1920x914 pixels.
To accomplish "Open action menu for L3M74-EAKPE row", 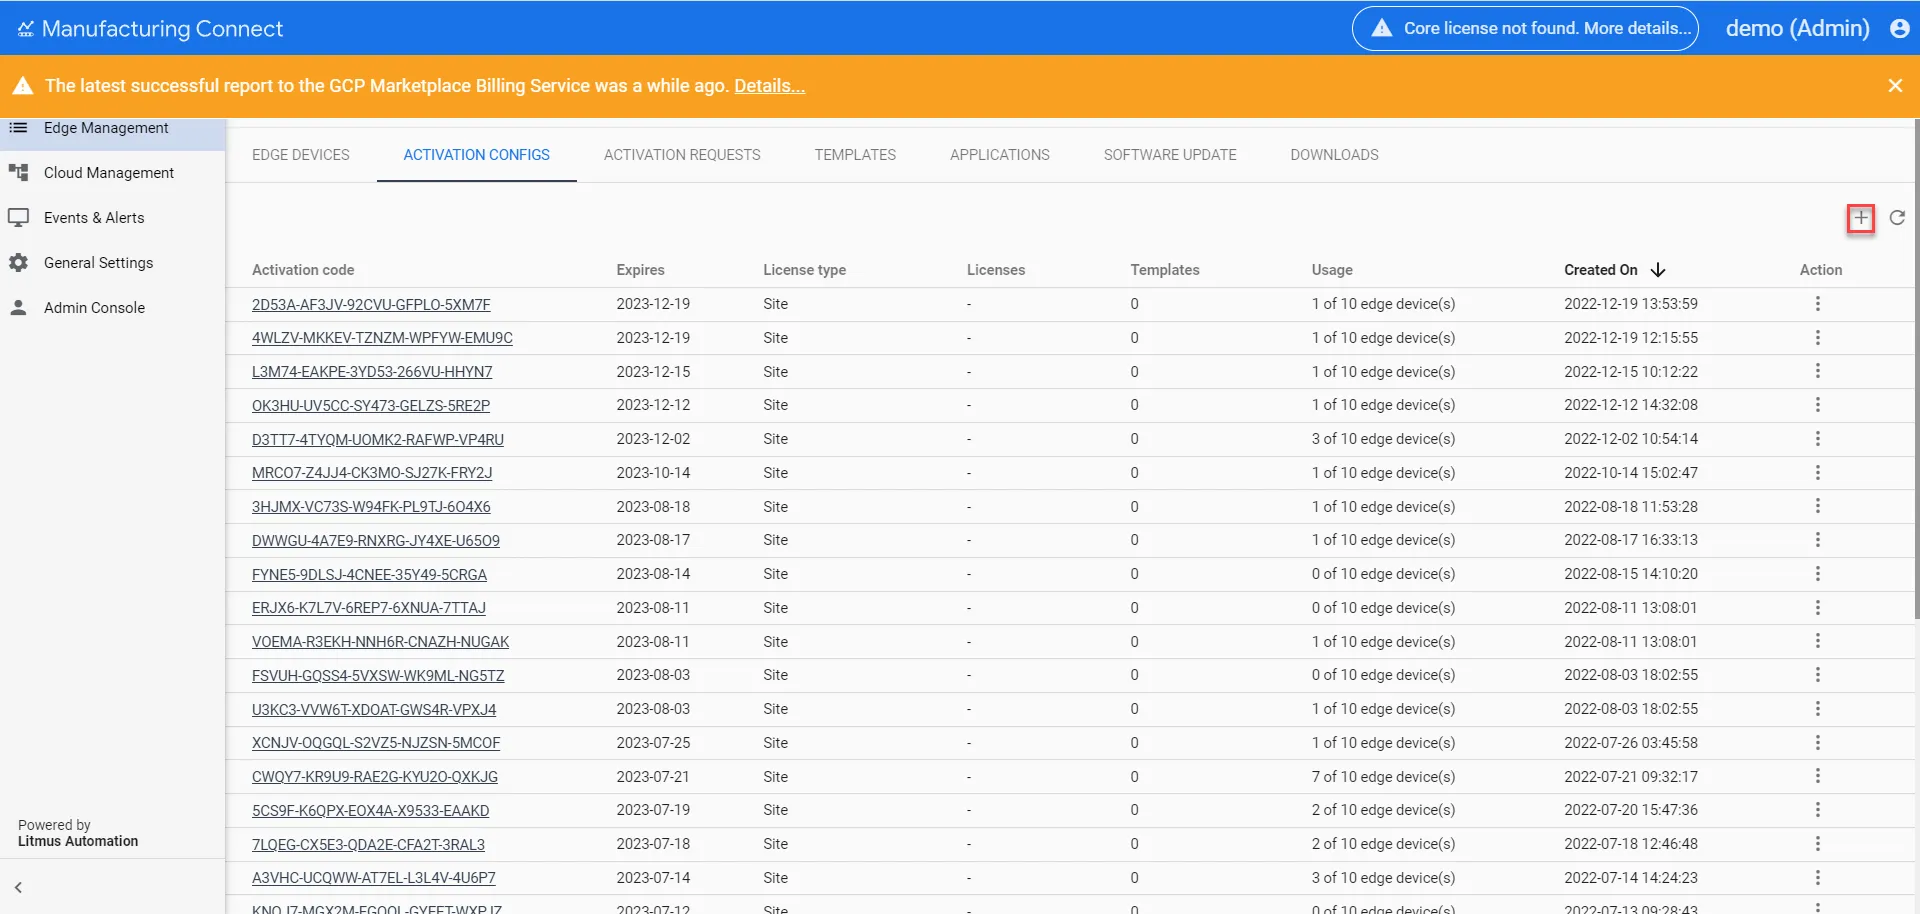I will point(1817,371).
